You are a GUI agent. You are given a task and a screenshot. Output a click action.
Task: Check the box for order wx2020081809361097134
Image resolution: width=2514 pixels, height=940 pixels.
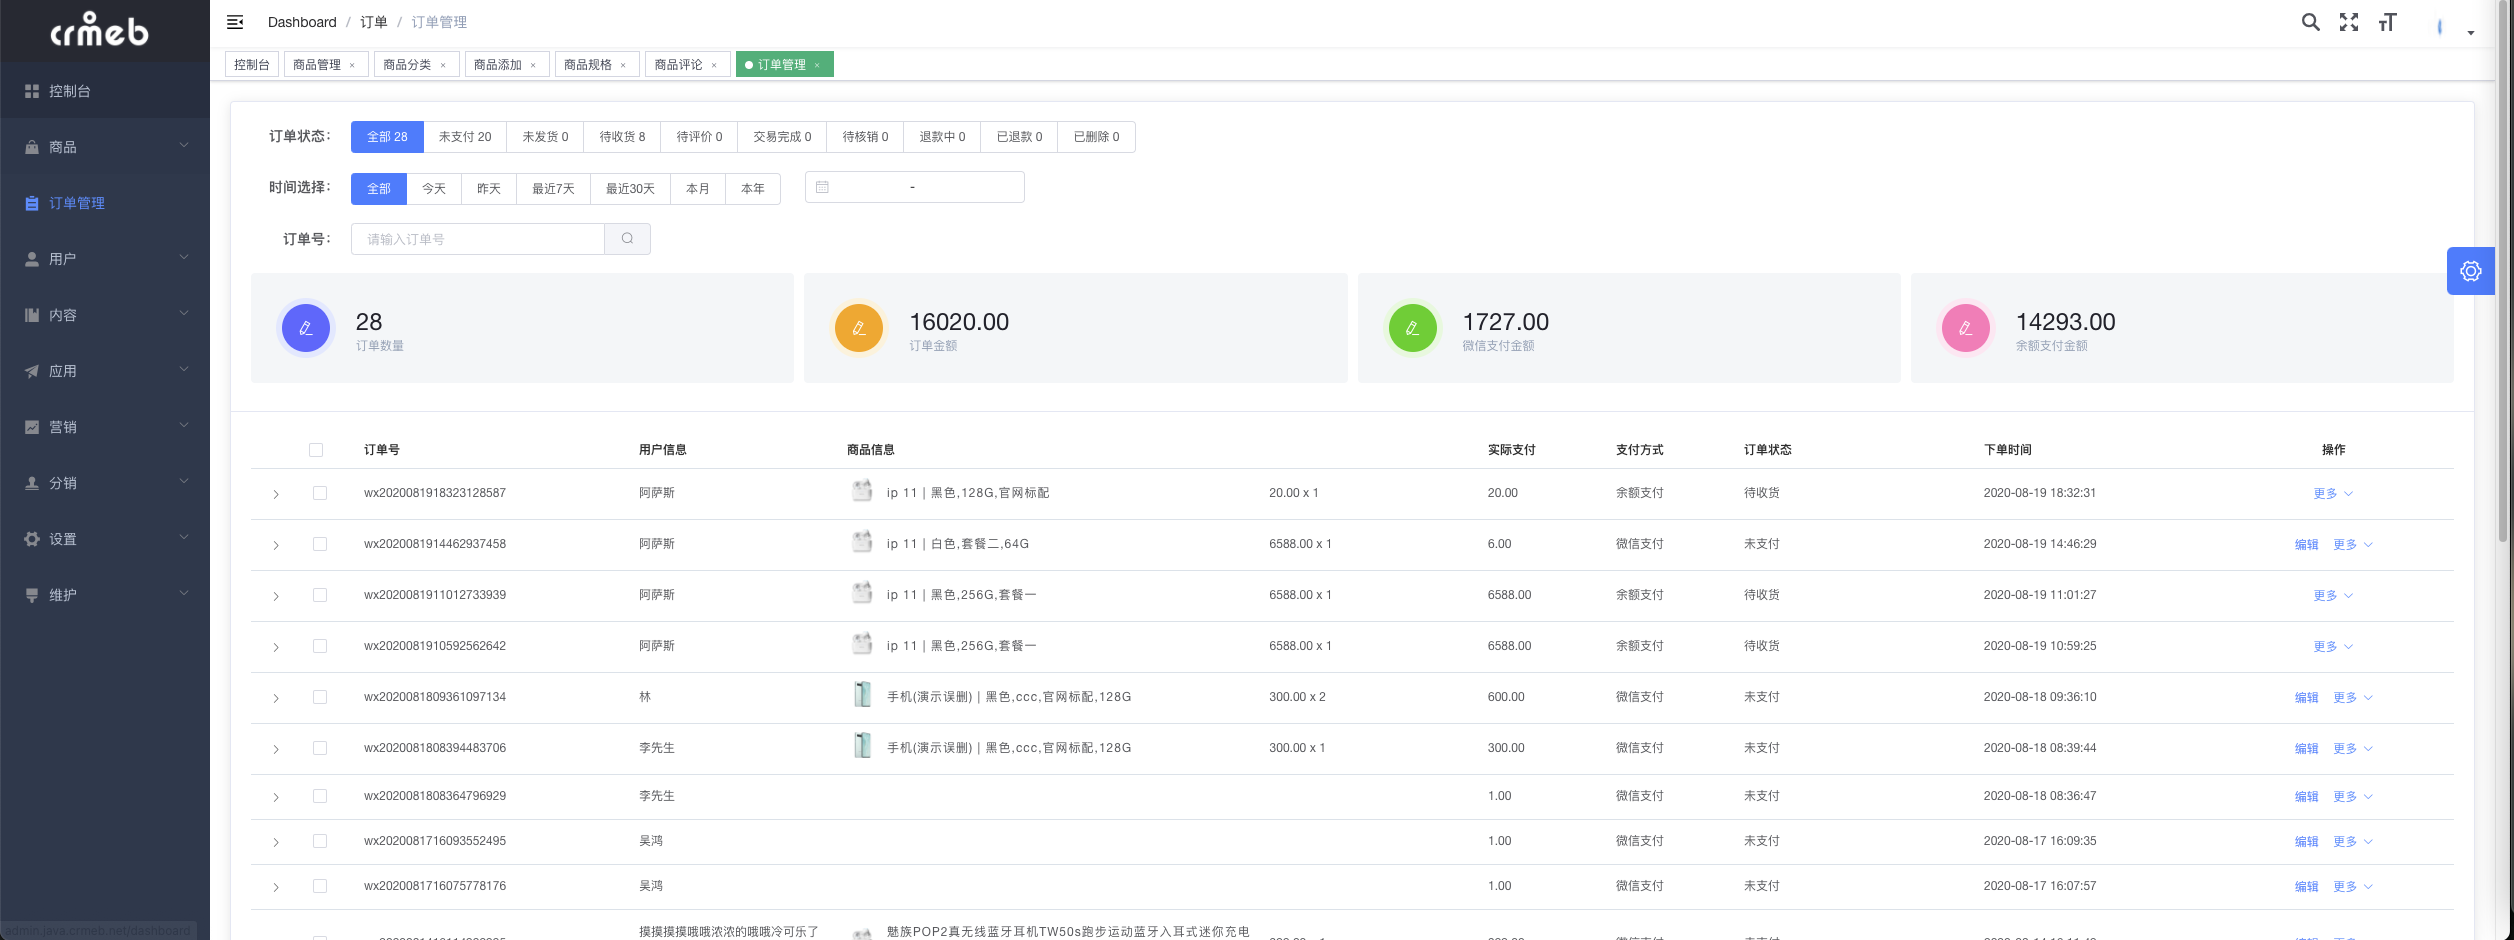click(320, 697)
